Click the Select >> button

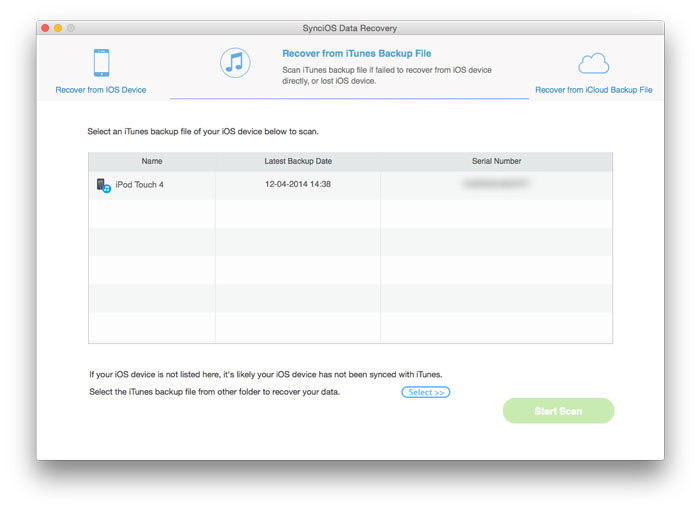click(425, 392)
